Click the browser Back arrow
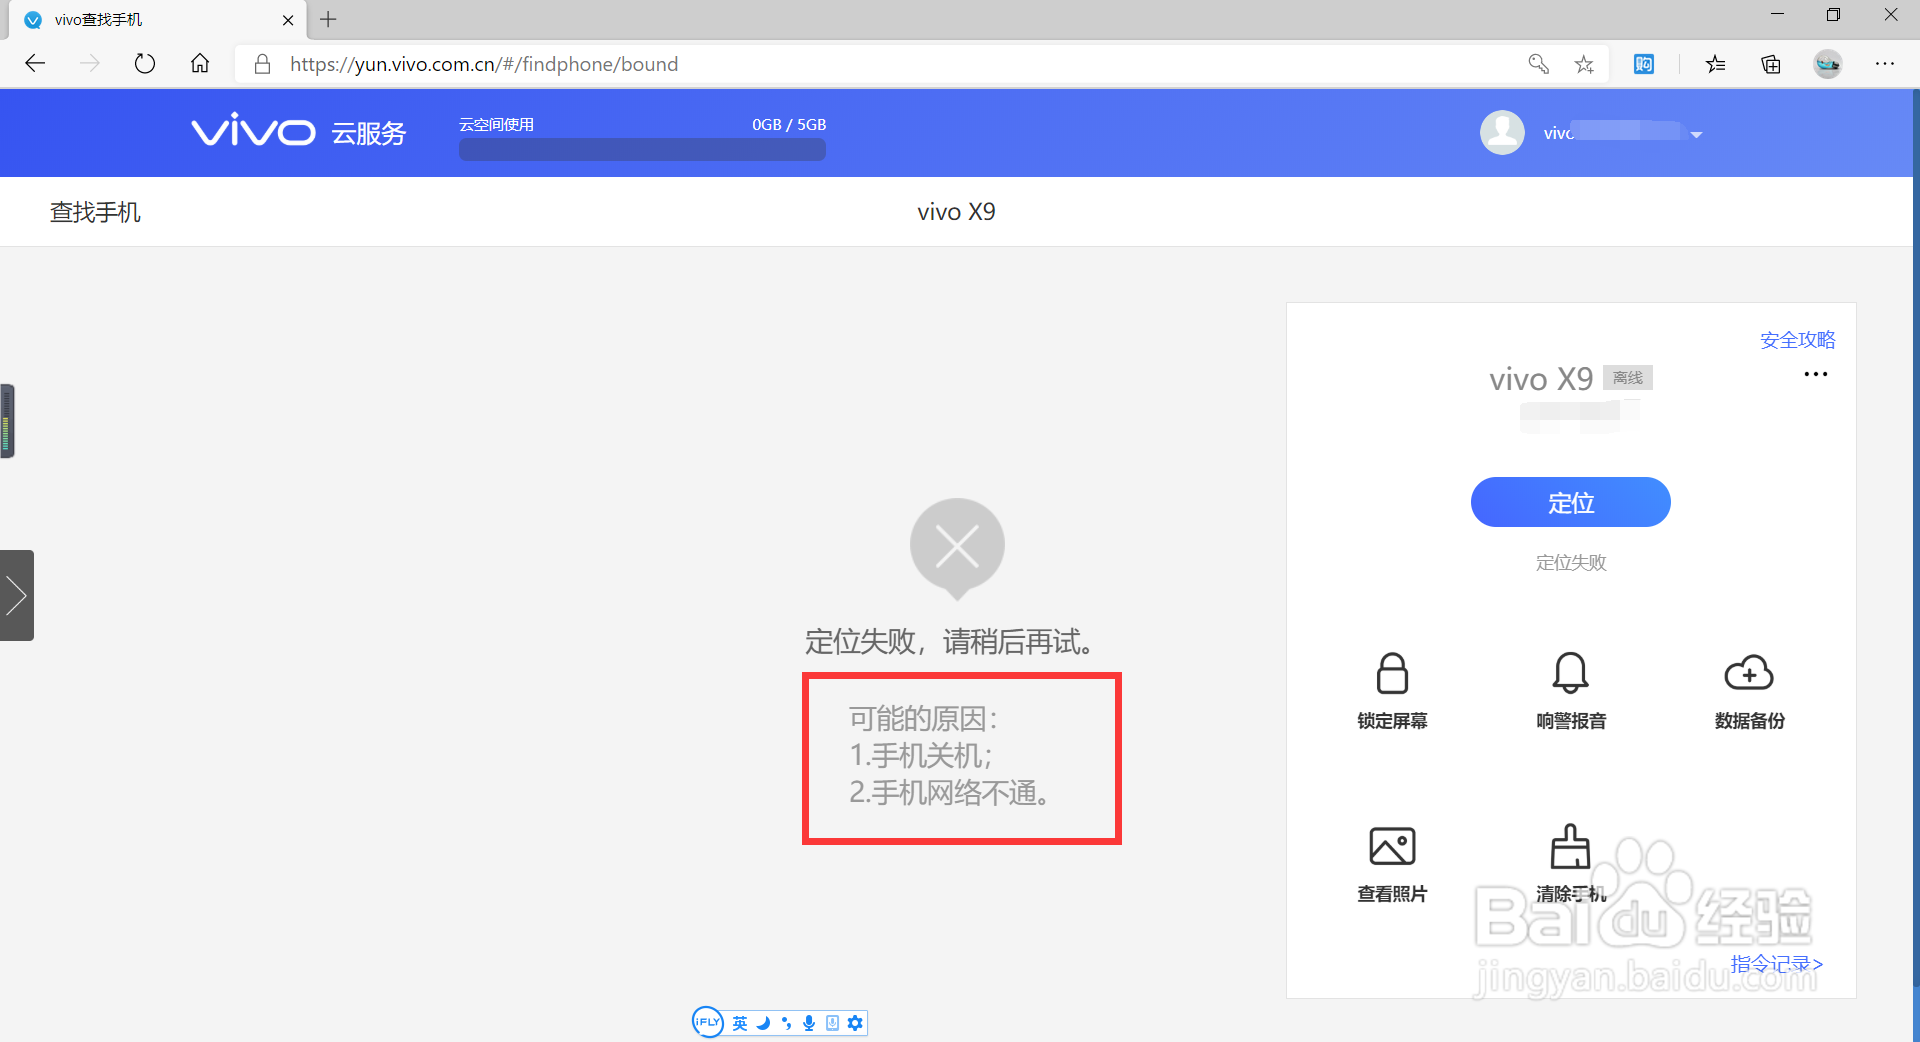 (35, 64)
